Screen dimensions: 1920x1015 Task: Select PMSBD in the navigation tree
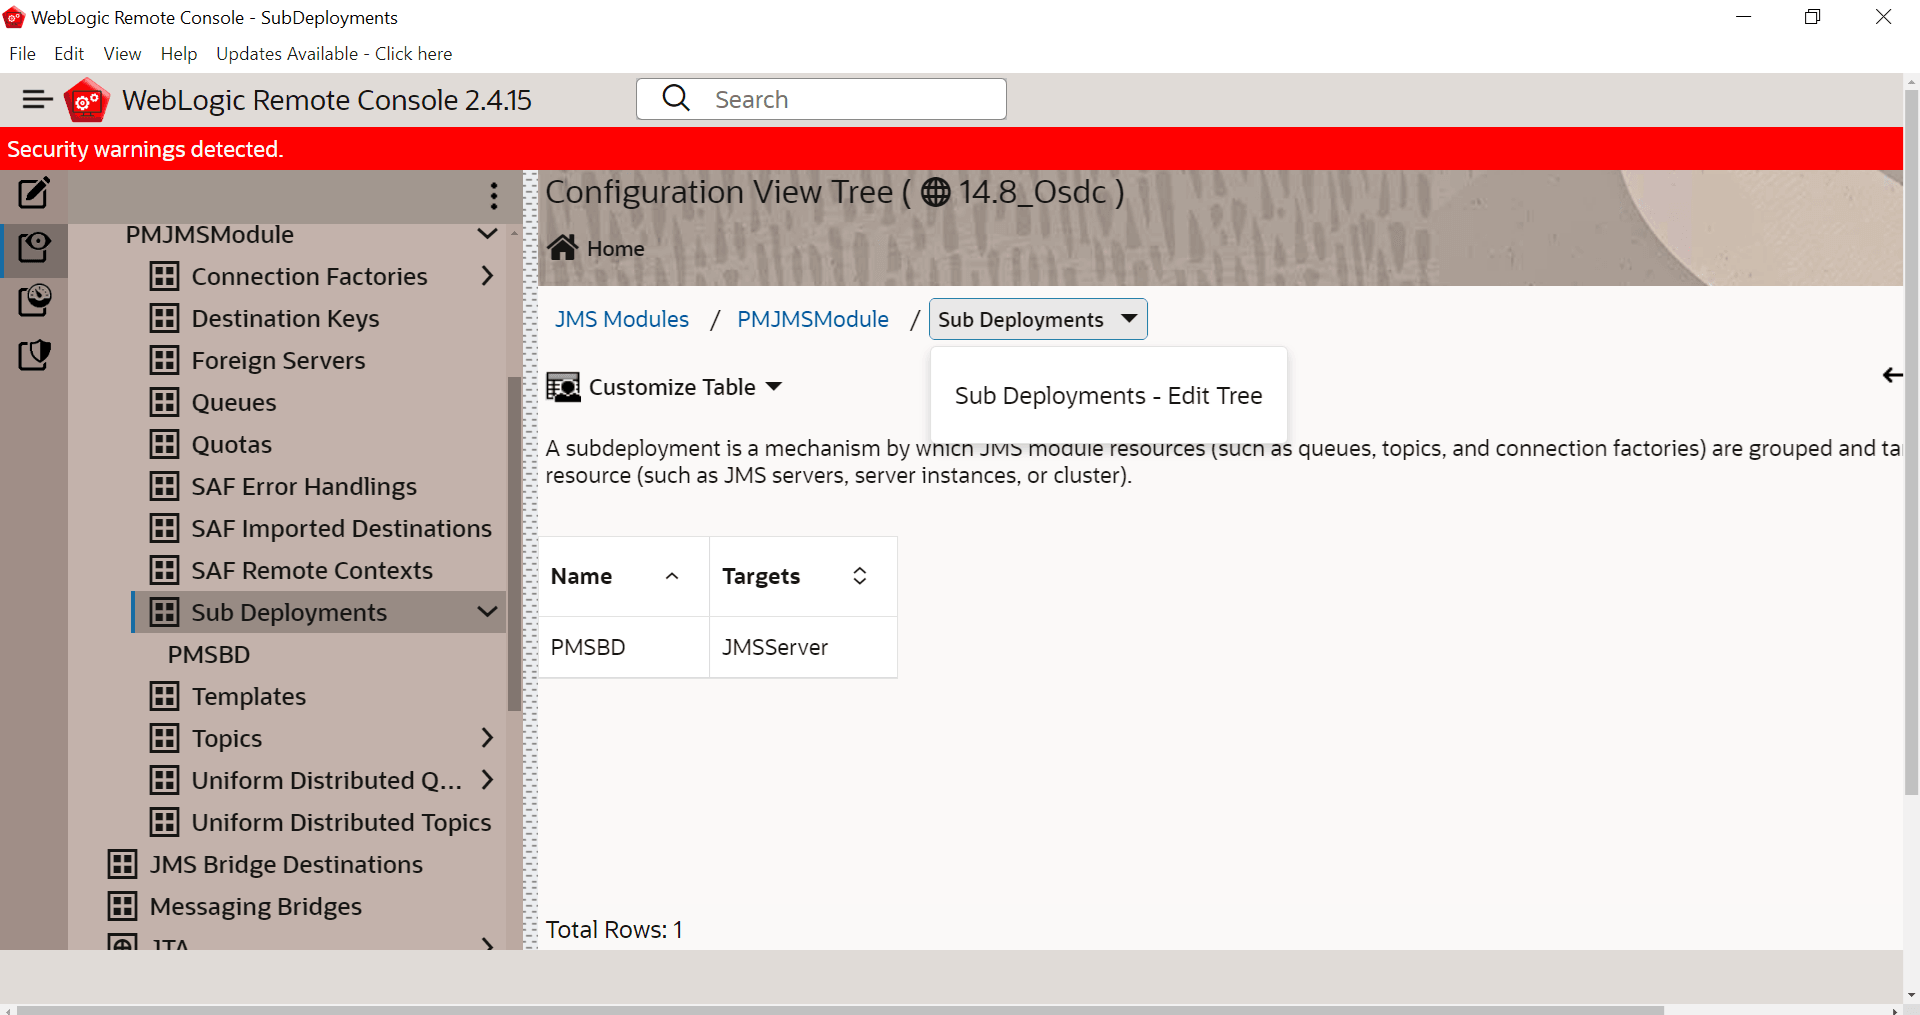[209, 654]
